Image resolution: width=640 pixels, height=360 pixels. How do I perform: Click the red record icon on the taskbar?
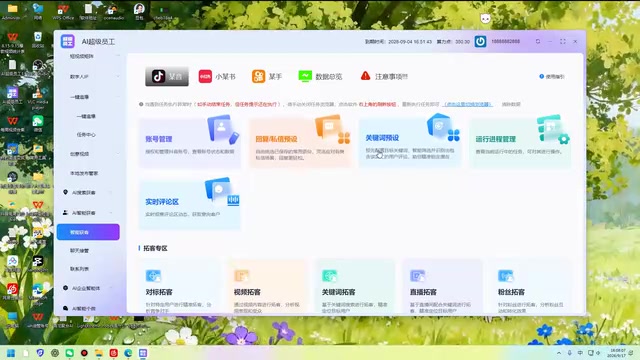84,353
